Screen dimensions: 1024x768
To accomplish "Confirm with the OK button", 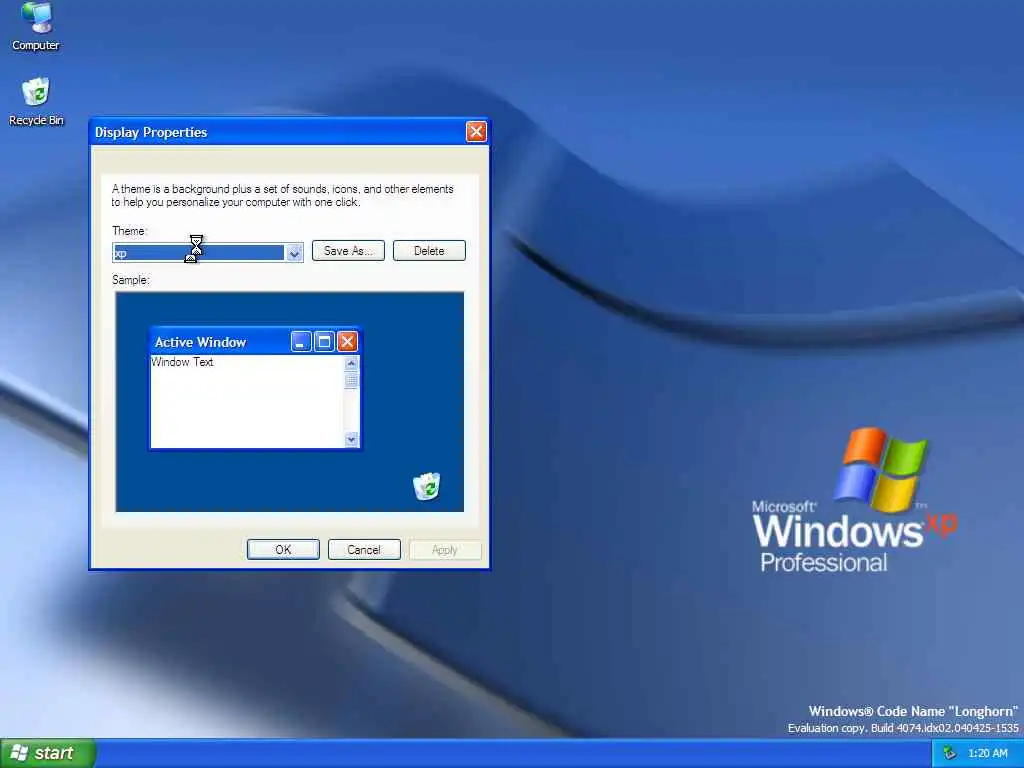I will click(x=283, y=550).
